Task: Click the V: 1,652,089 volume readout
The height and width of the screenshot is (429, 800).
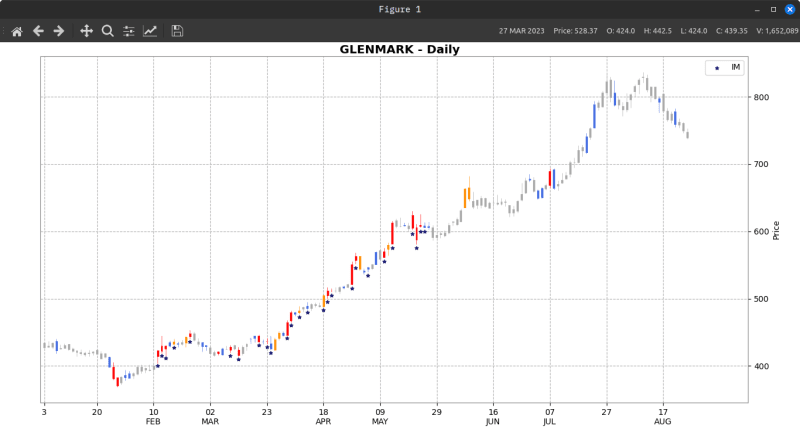Action: click(778, 31)
